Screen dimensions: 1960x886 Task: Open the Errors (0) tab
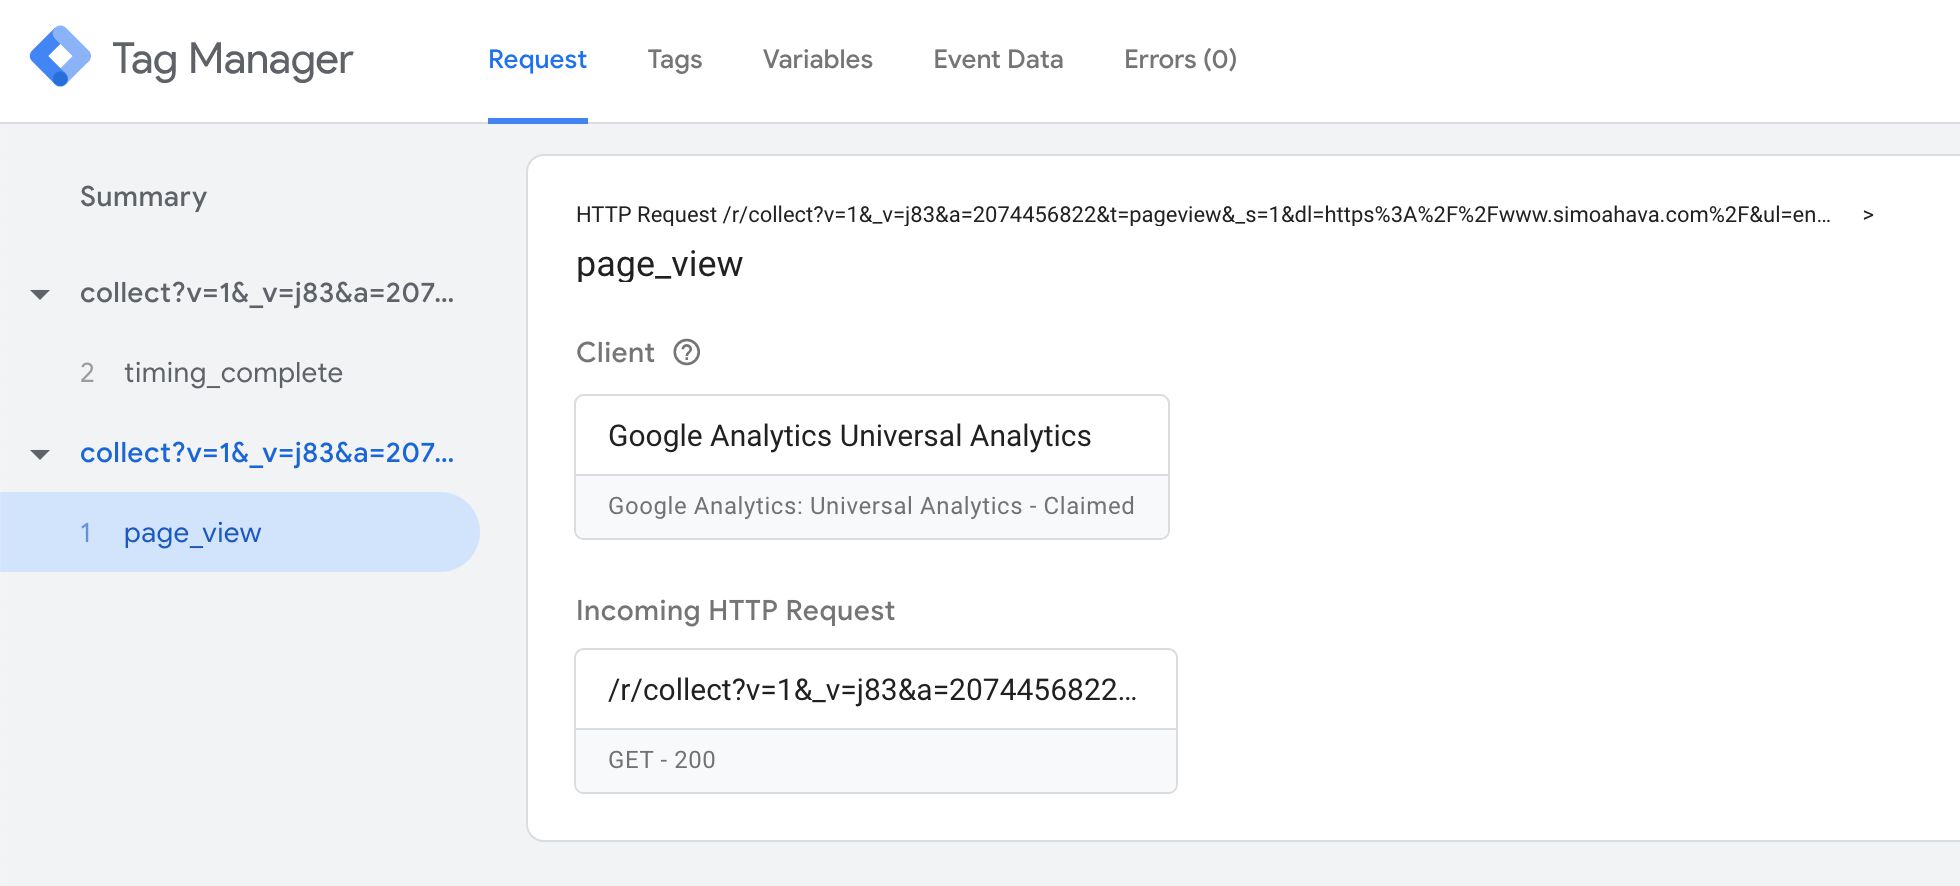[1180, 60]
